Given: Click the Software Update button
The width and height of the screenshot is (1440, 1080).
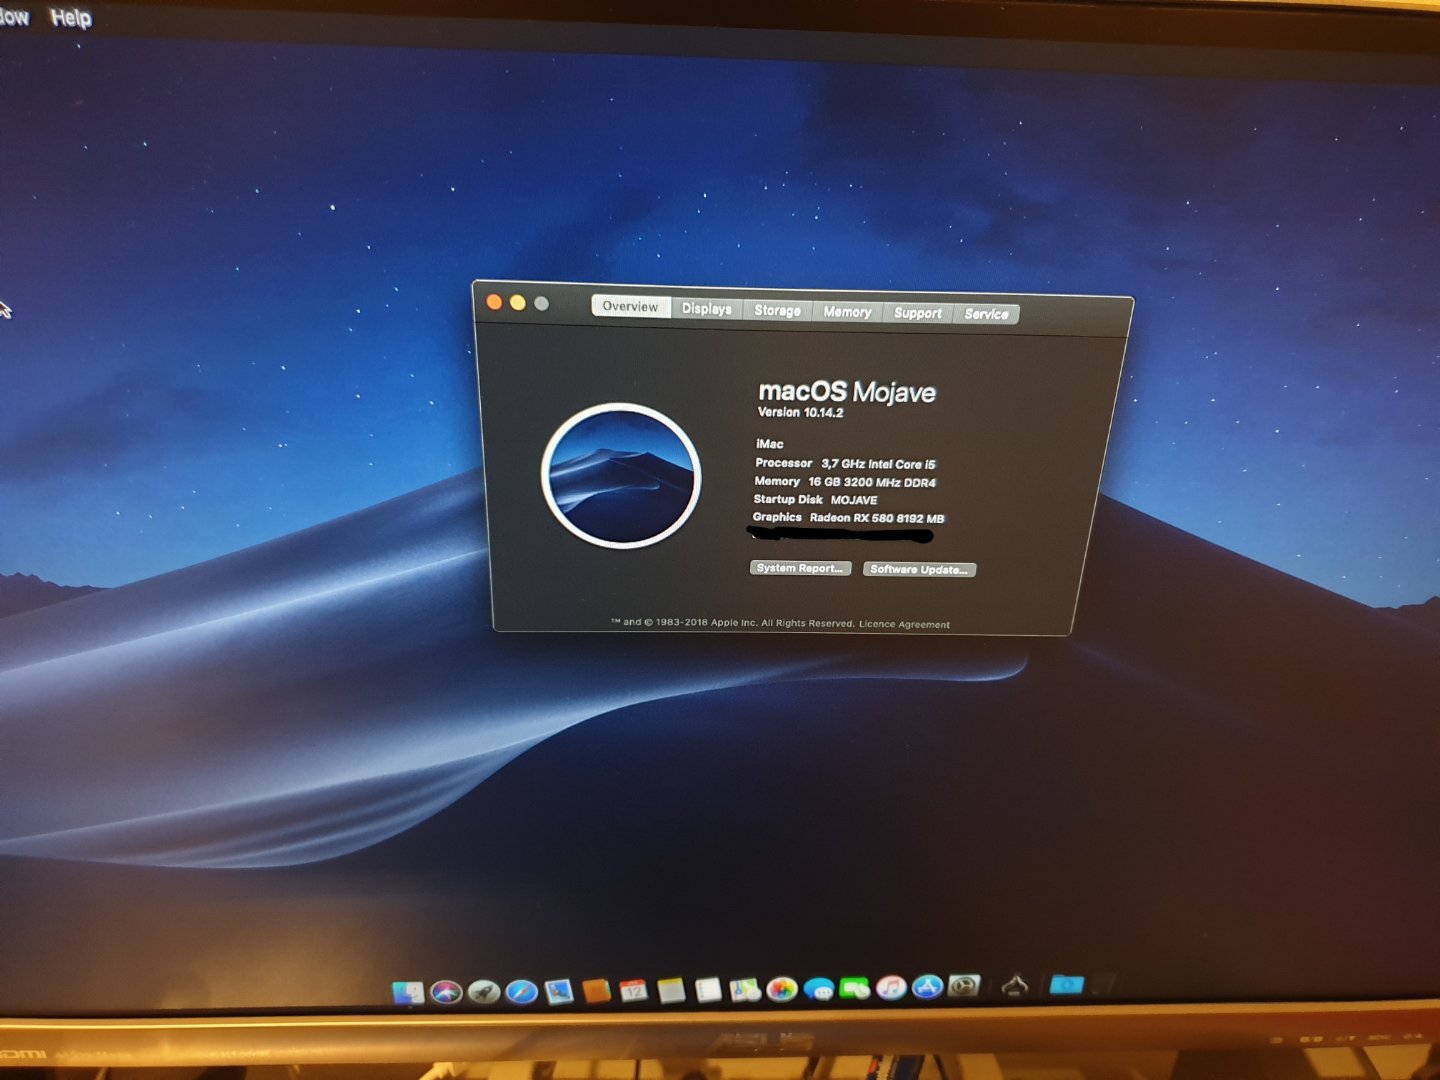Looking at the screenshot, I should pos(919,570).
